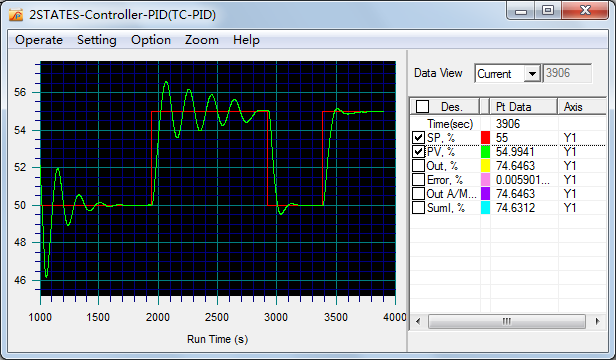
Task: Enable the Out, % trace checkbox
Action: pyautogui.click(x=418, y=165)
